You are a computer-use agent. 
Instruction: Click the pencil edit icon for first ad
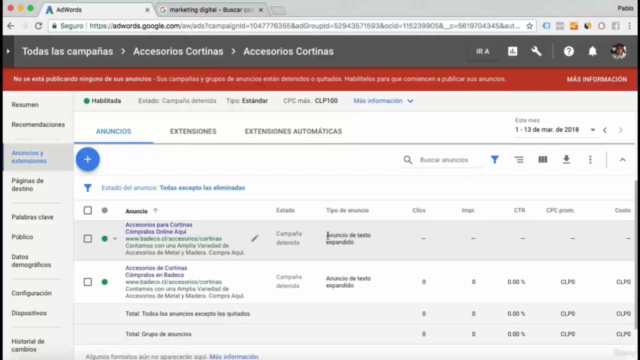[255, 238]
